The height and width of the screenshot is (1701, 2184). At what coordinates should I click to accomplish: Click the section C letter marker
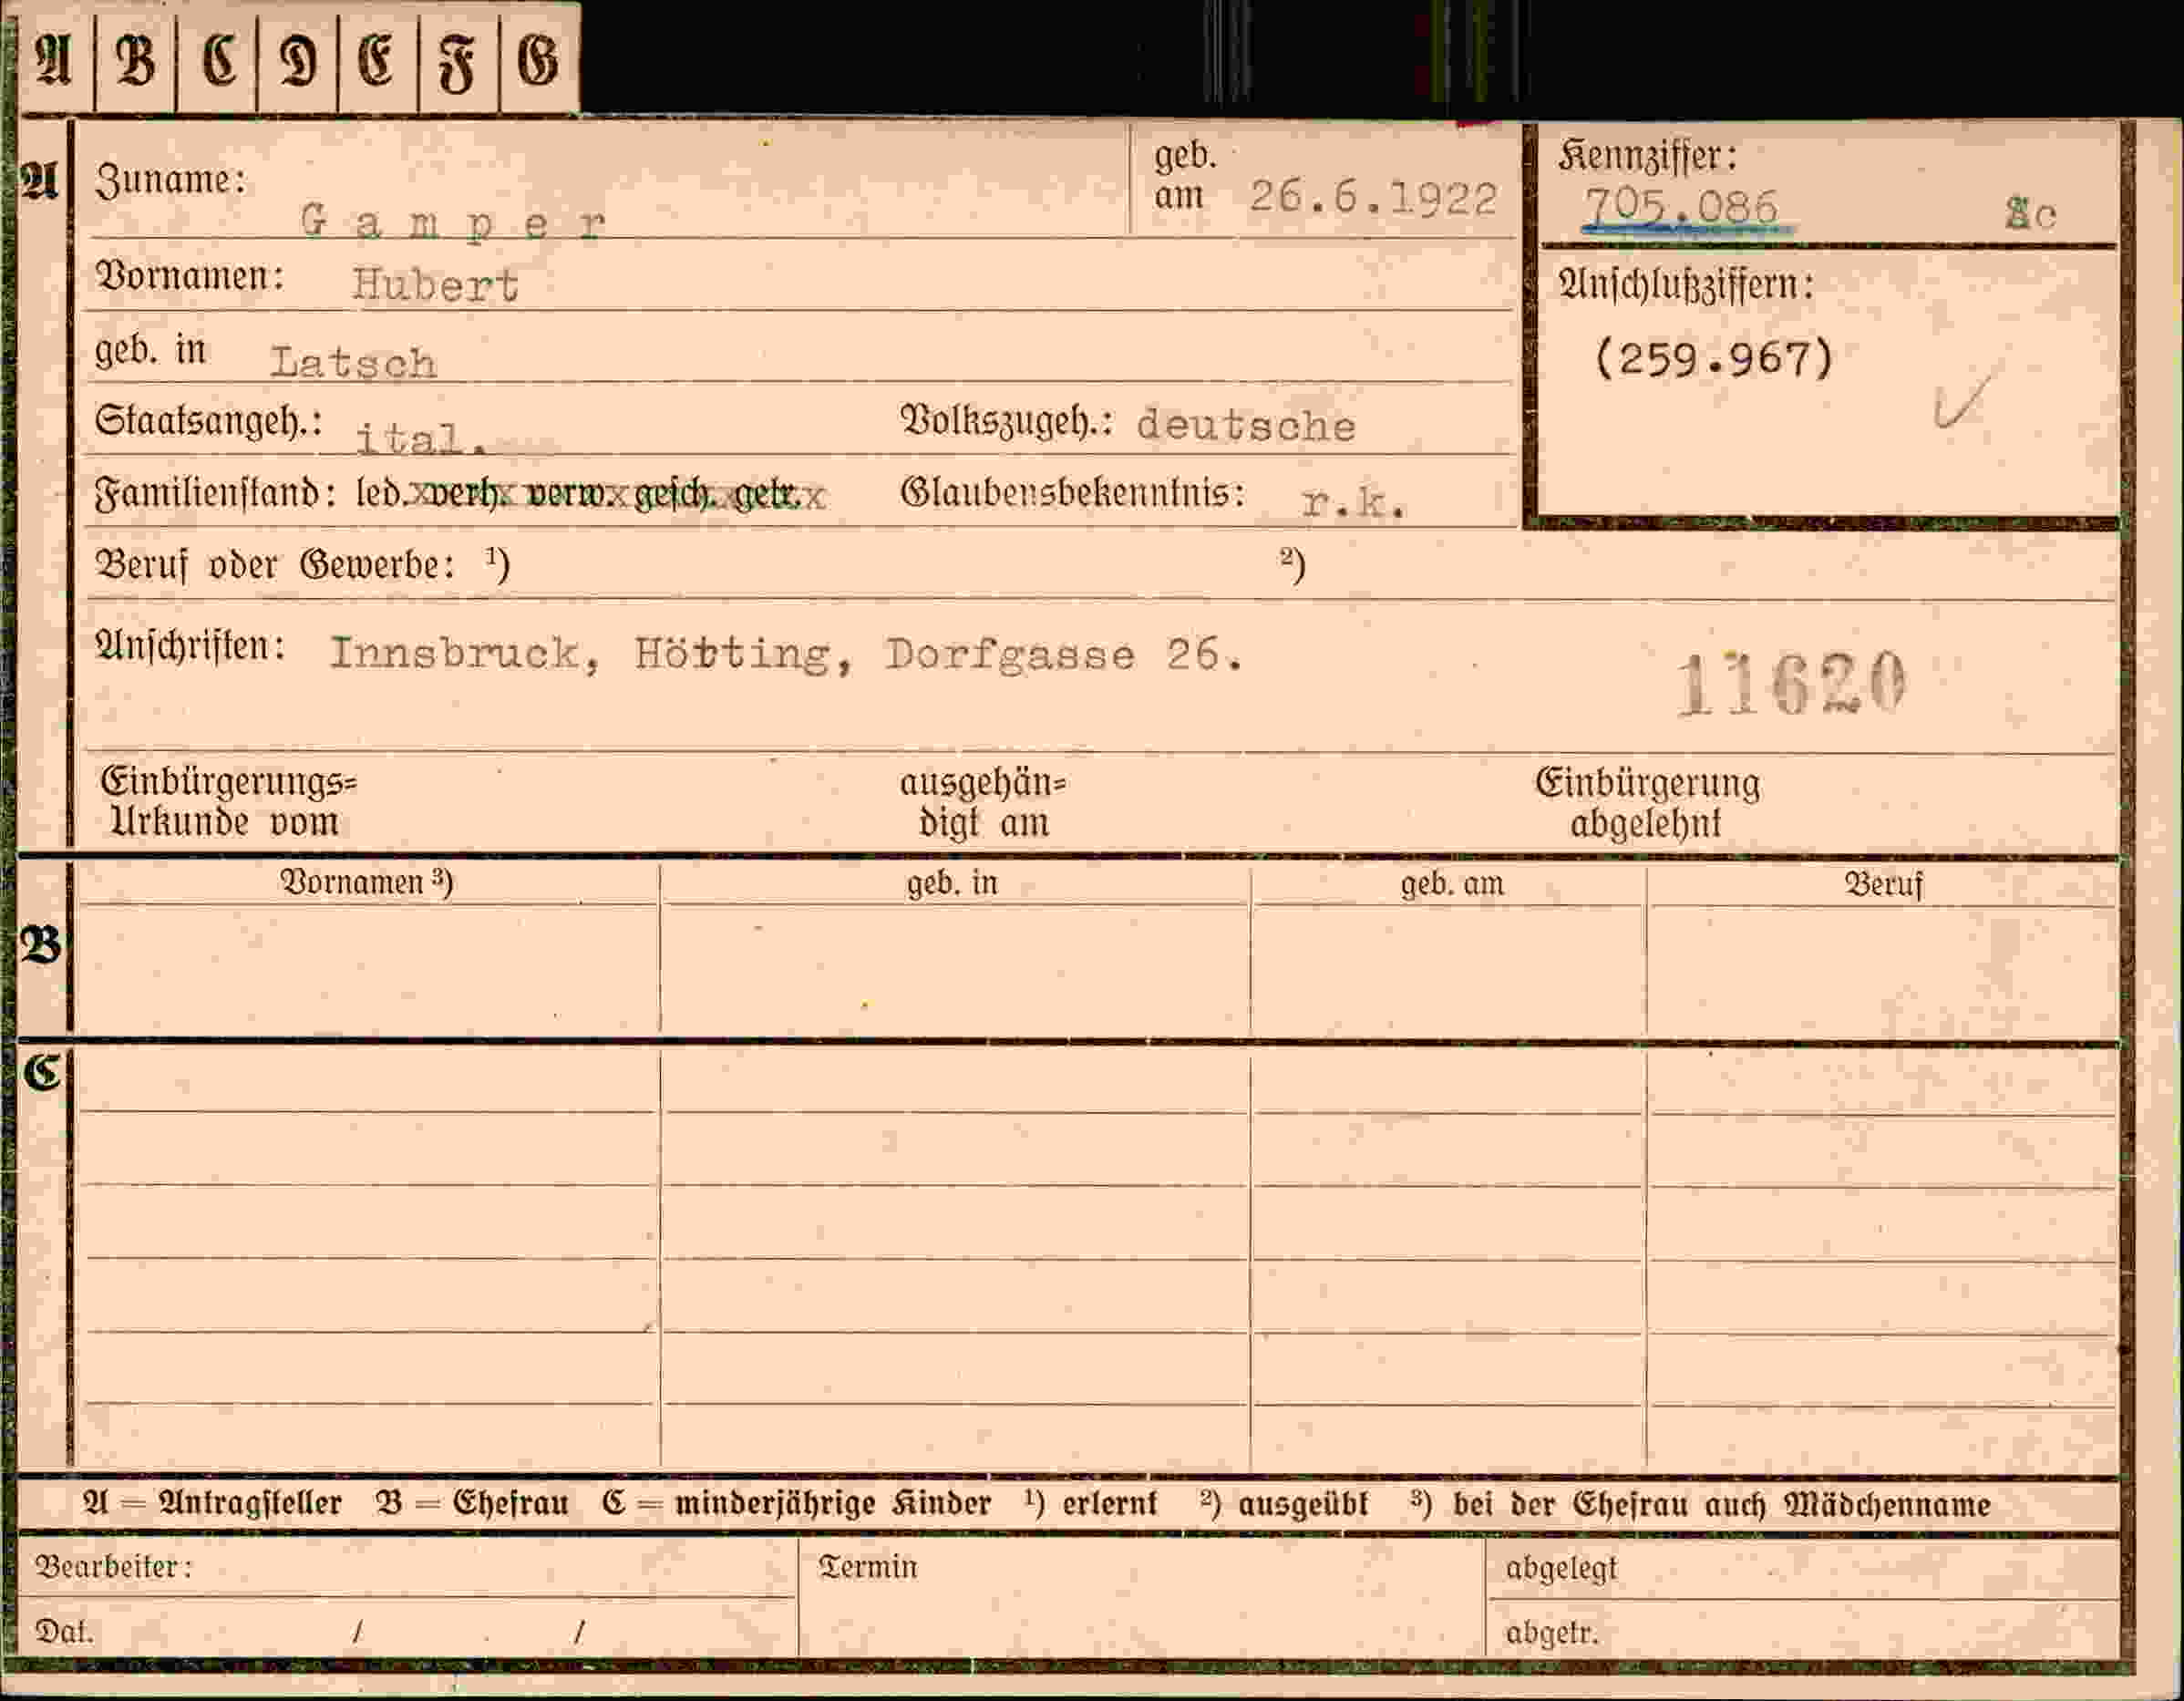click(42, 1073)
